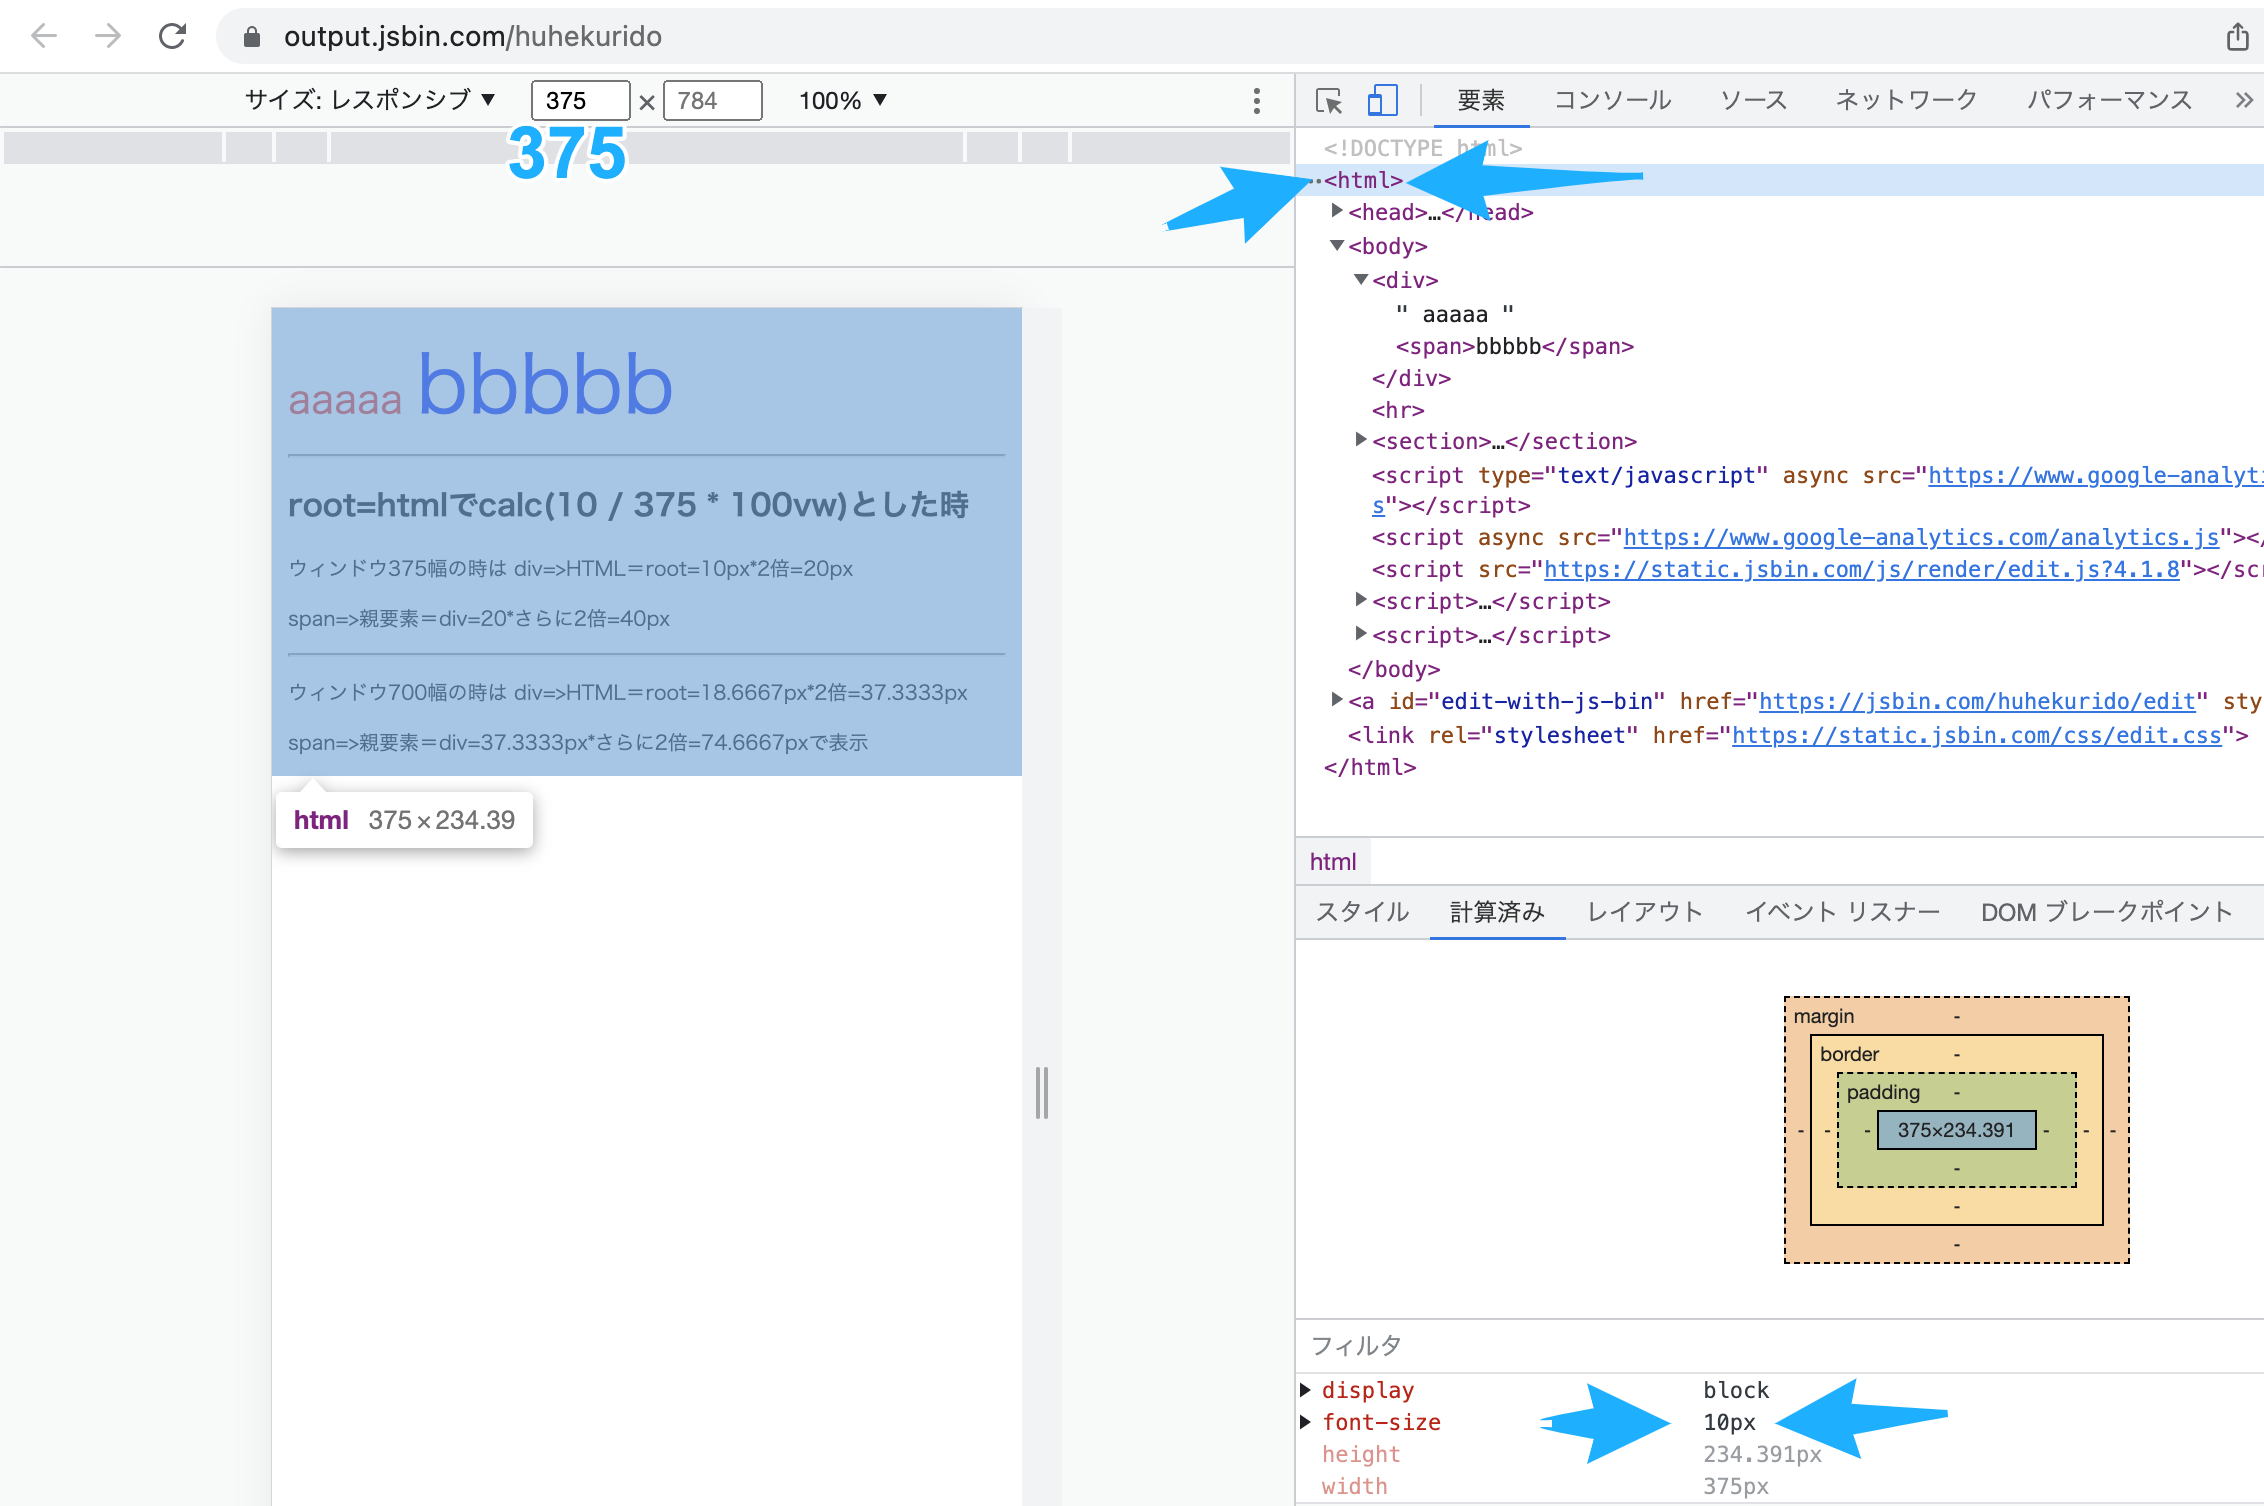Click the フィルタ filter field
2264x1506 pixels.
[1780, 1345]
